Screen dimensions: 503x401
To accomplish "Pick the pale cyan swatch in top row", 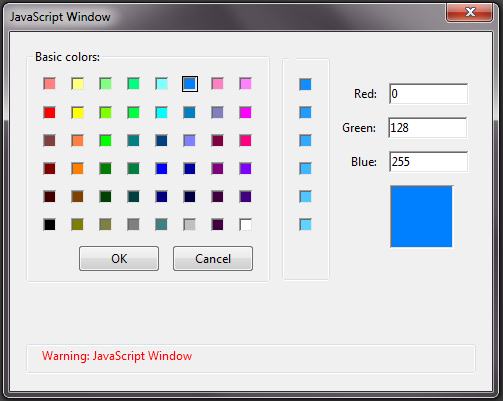I will click(161, 84).
